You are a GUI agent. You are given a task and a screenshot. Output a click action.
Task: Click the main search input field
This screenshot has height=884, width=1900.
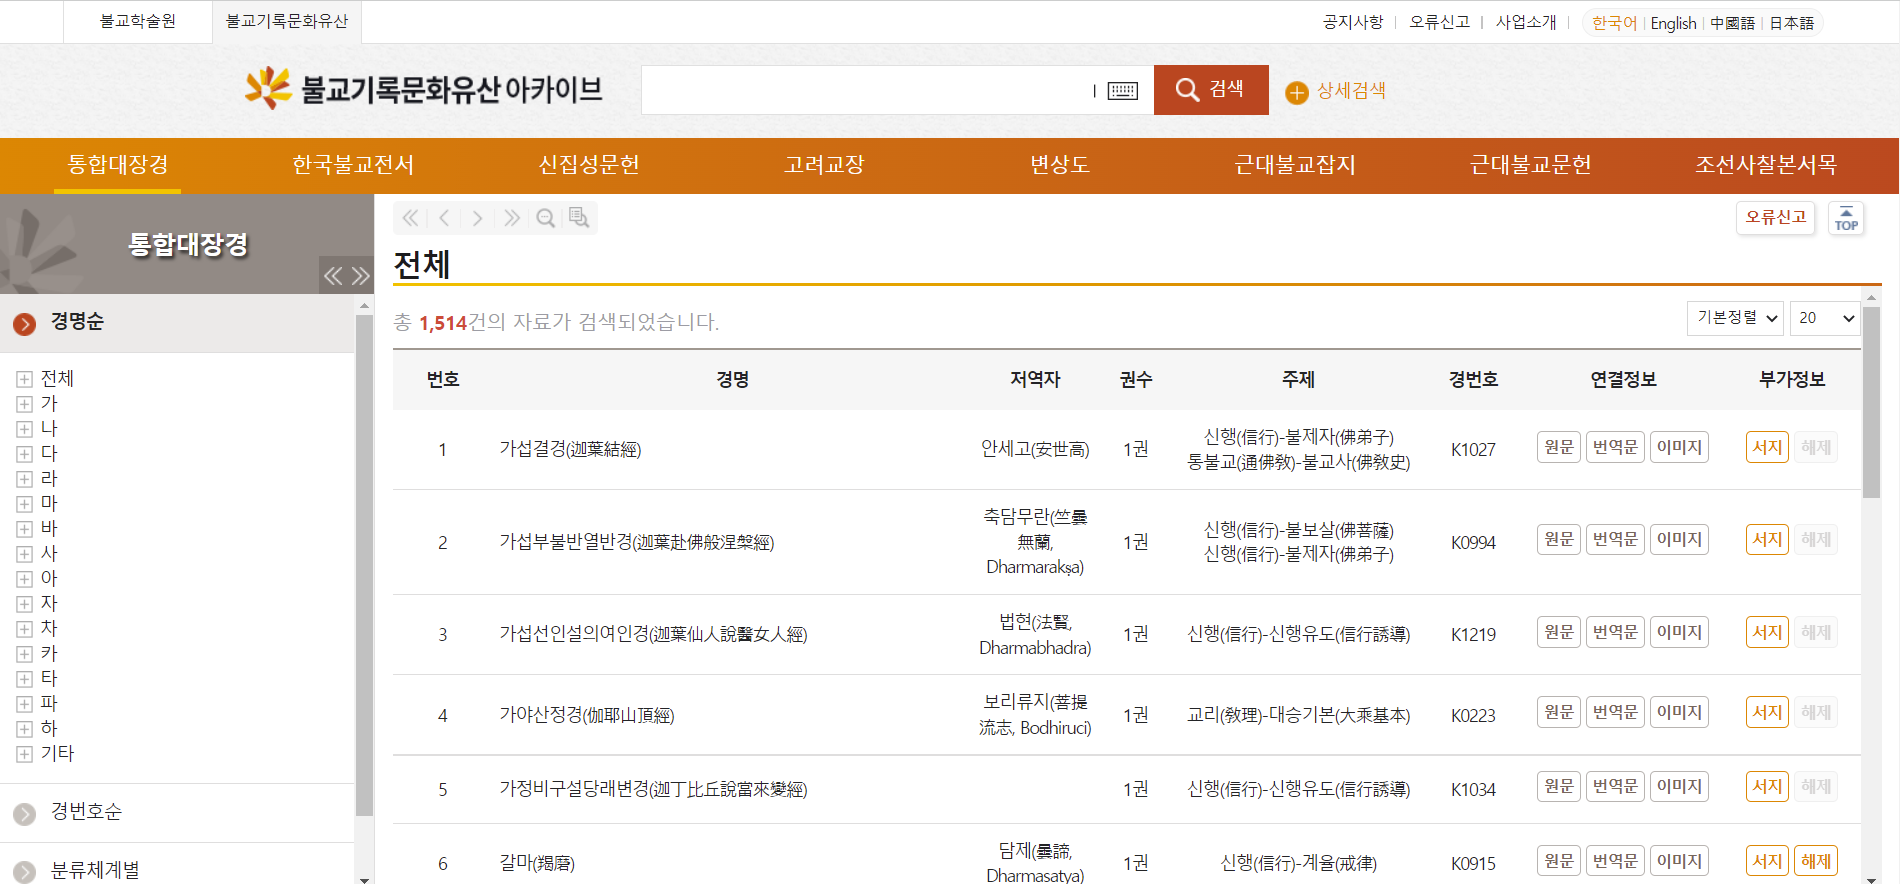(x=865, y=90)
